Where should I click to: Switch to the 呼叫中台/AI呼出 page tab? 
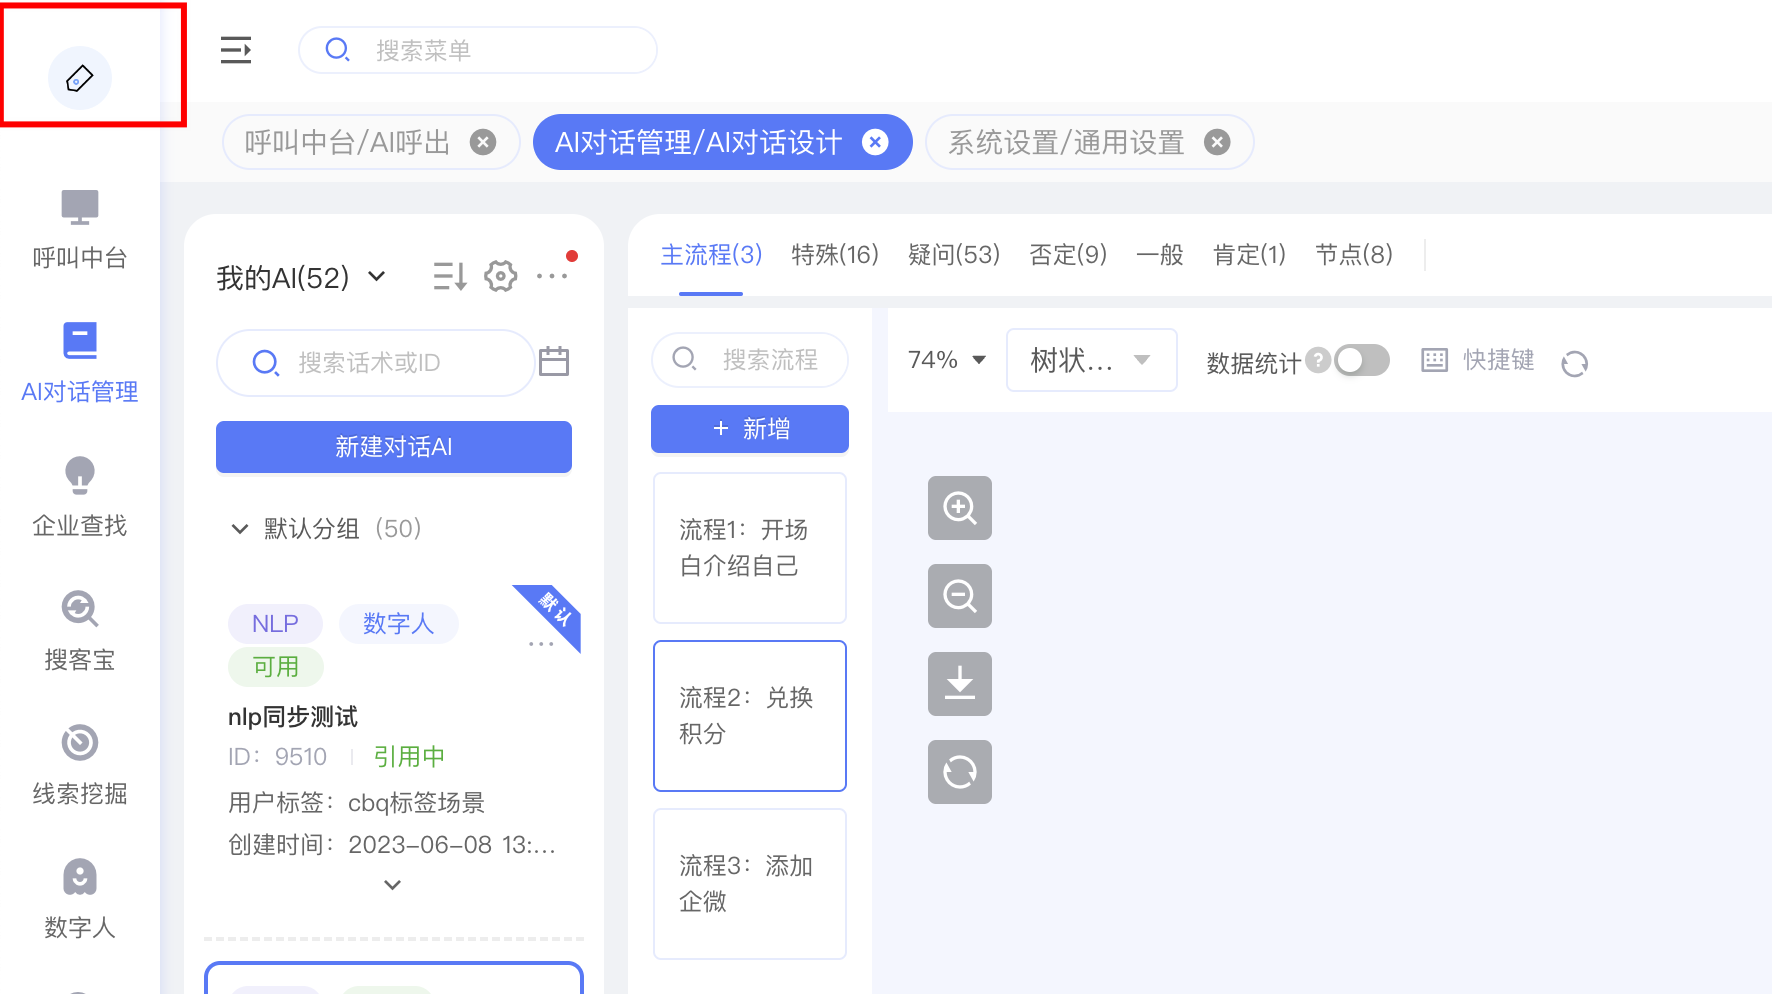point(347,142)
